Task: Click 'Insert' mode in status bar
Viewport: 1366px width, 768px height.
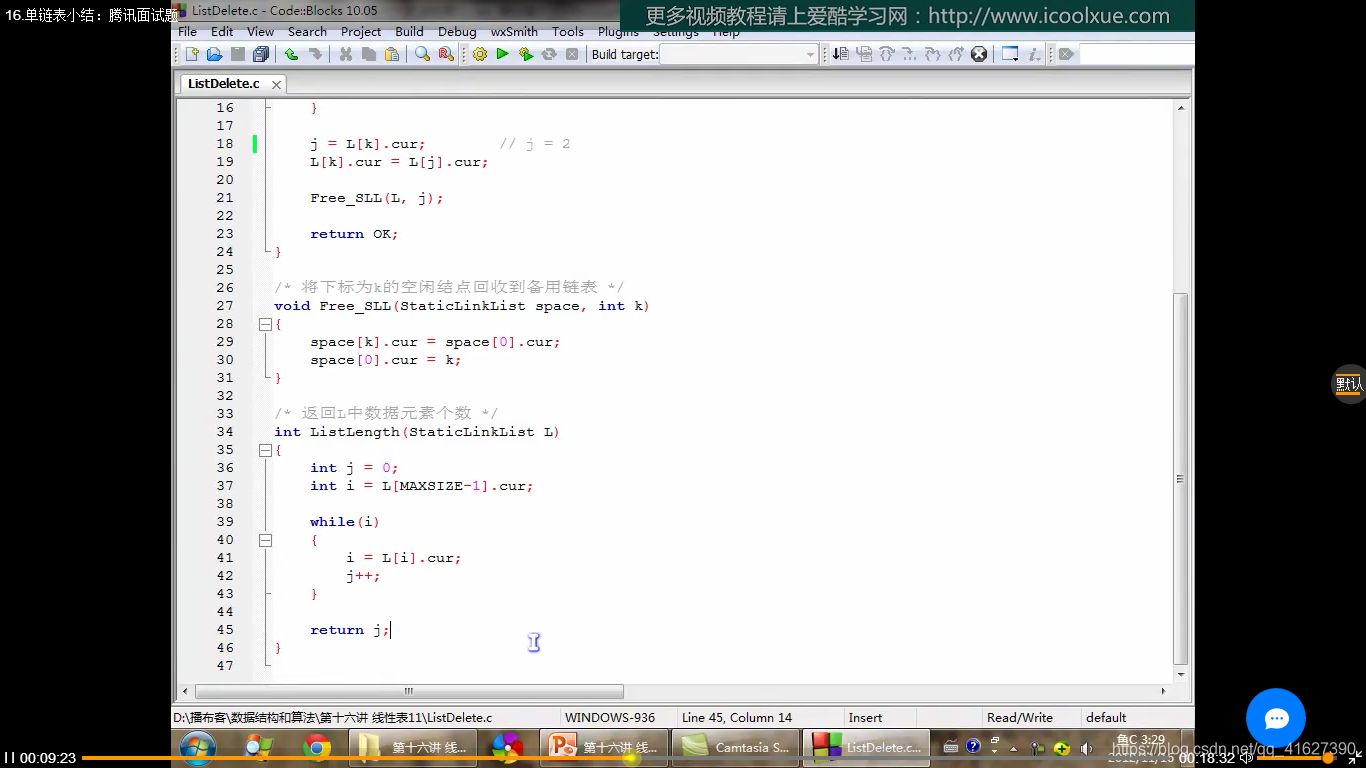Action: pyautogui.click(x=865, y=718)
